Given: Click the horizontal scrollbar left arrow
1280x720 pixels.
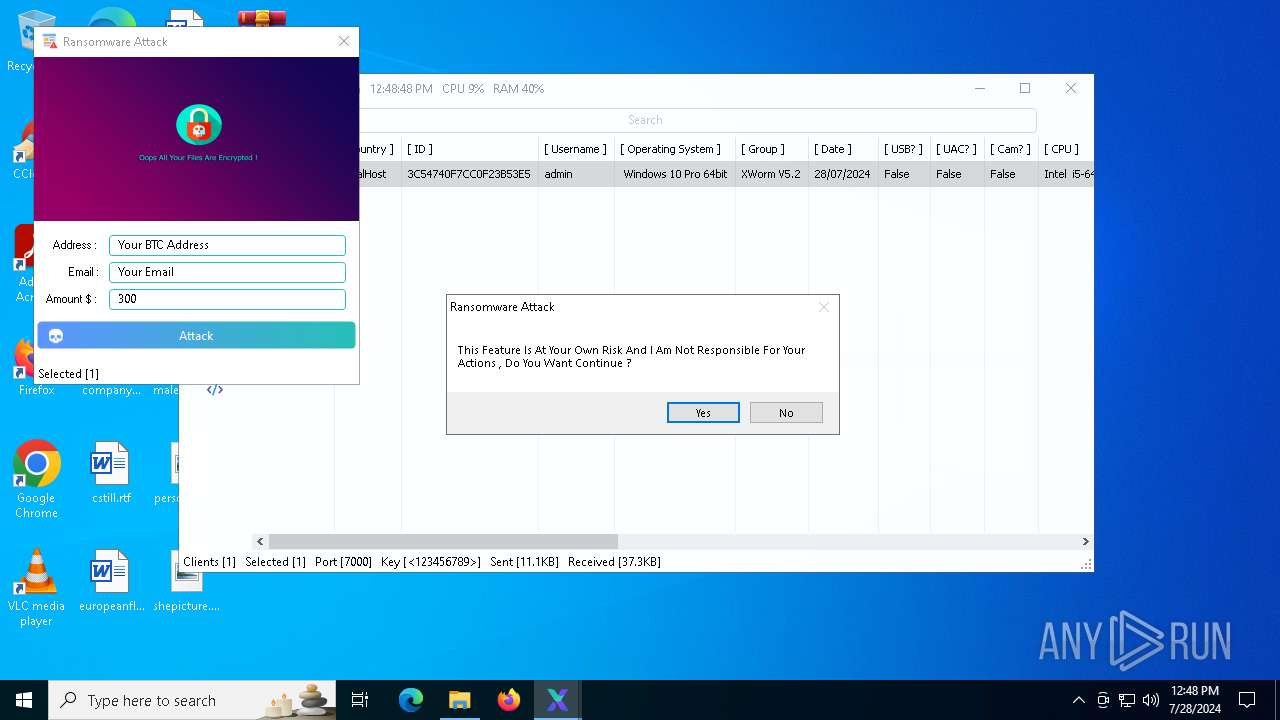Looking at the screenshot, I should (x=260, y=541).
